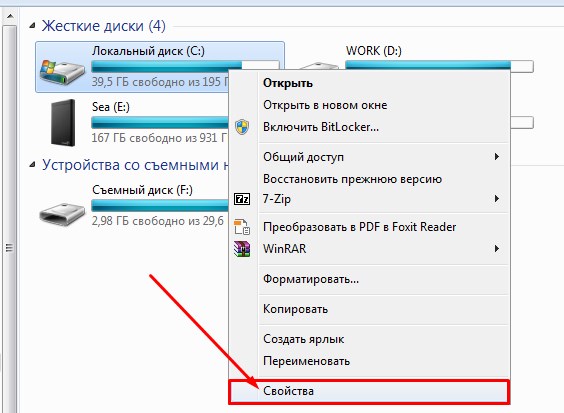
Task: Select the Local Disk (C:) drive icon
Action: (62, 72)
